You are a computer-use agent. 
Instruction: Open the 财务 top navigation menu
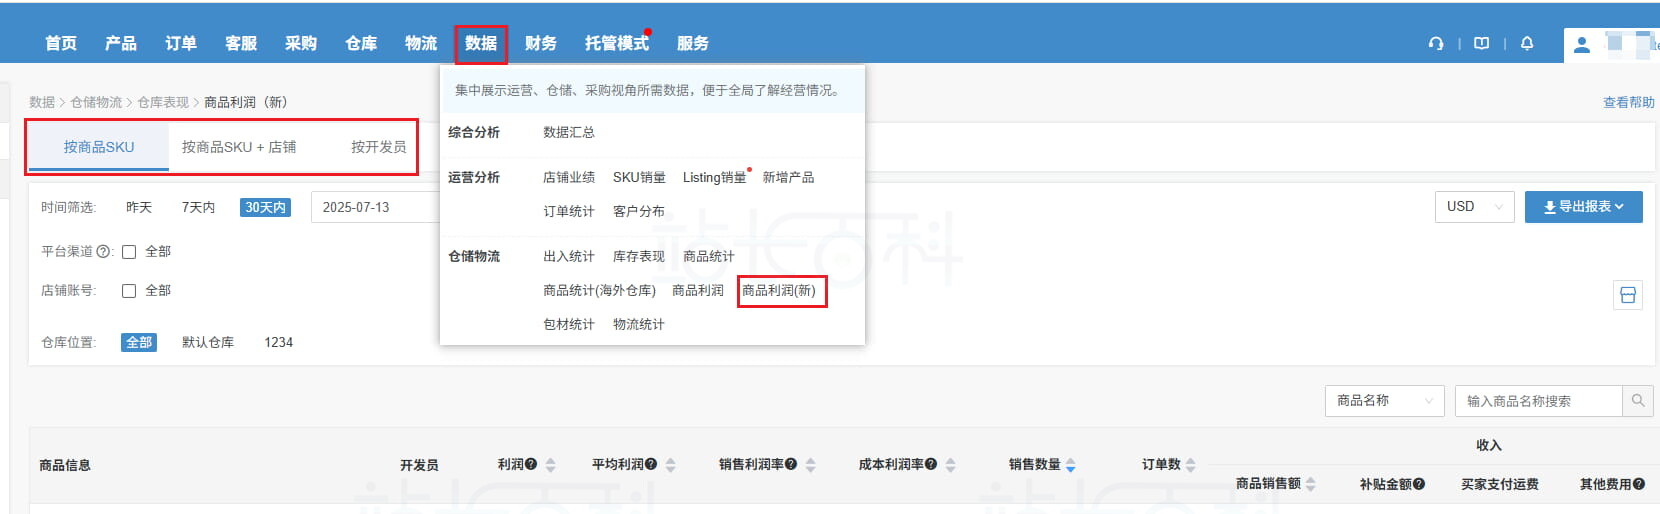tap(540, 43)
